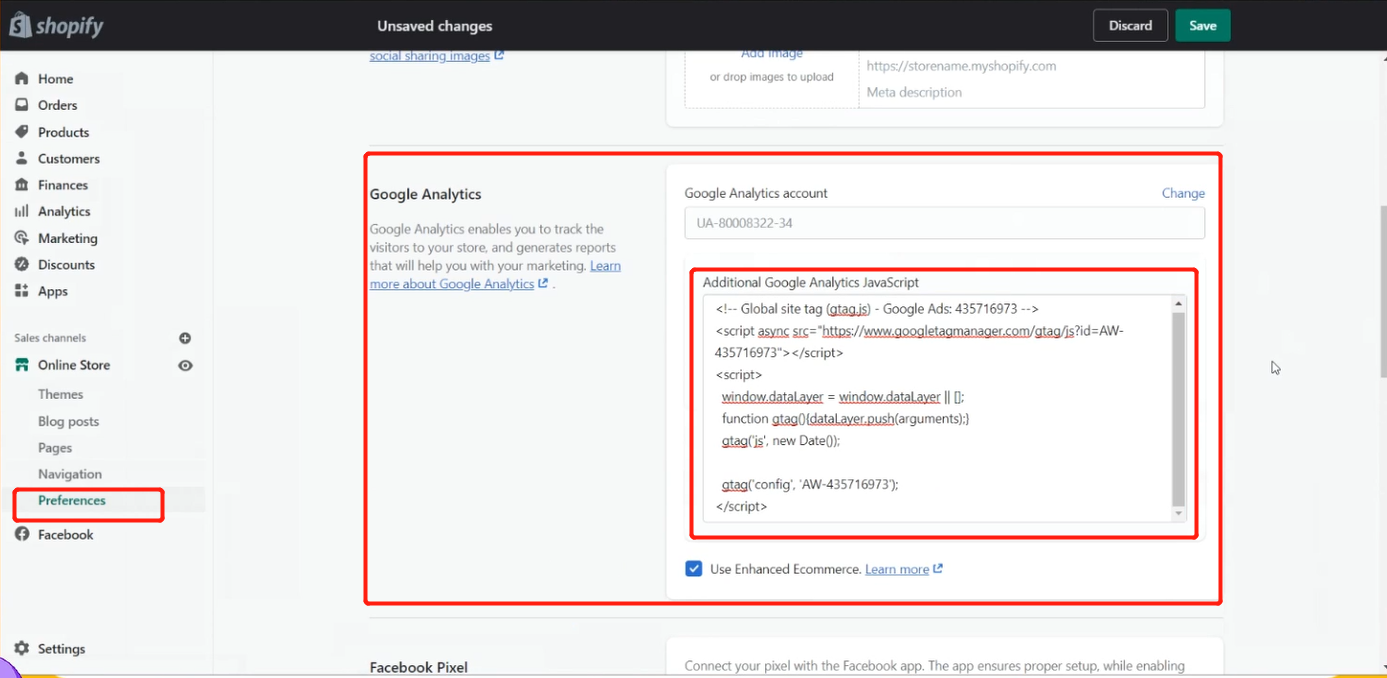1387x678 pixels.
Task: Click the Settings gear icon
Action: click(21, 649)
